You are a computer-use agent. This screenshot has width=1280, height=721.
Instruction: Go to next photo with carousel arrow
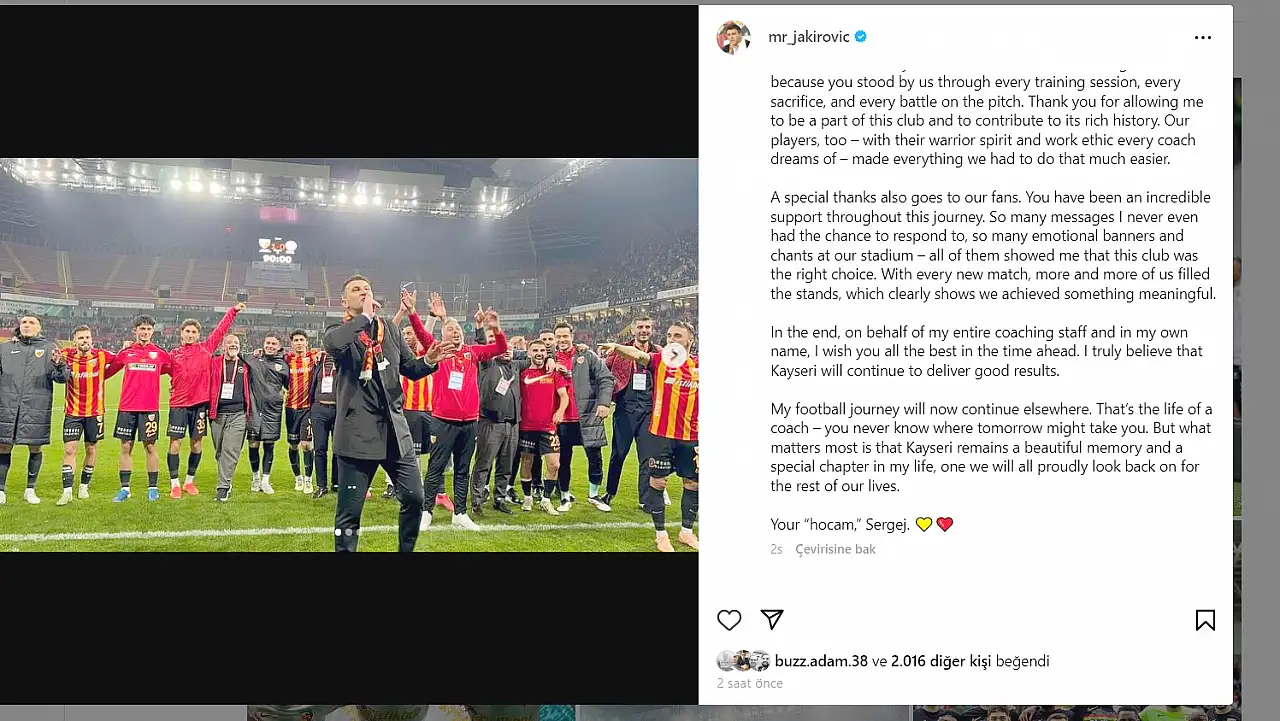click(675, 354)
